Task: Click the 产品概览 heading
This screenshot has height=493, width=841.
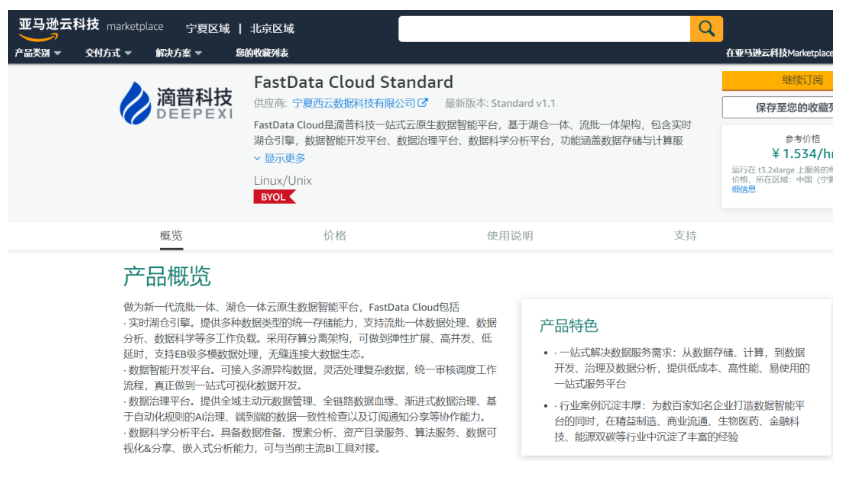Action: click(x=167, y=277)
